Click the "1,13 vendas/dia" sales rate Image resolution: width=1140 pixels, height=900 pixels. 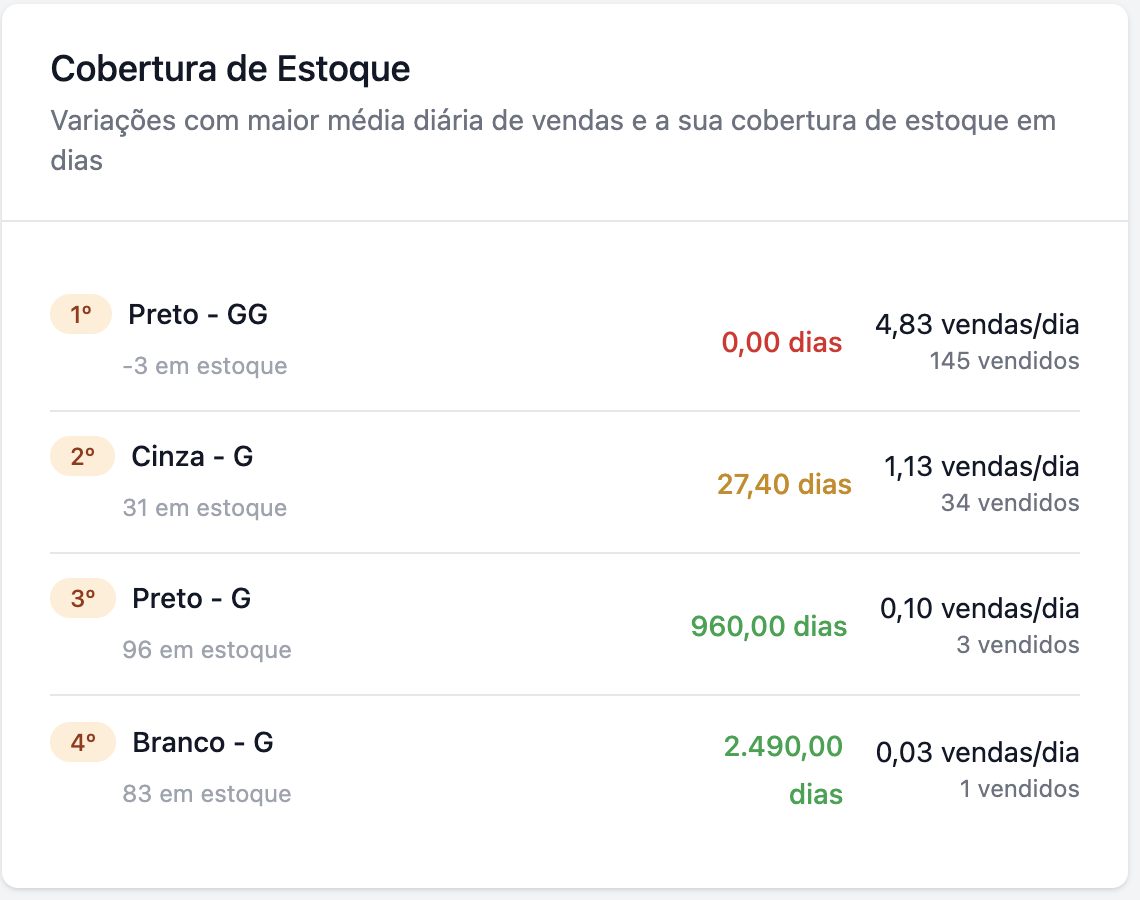pos(981,466)
